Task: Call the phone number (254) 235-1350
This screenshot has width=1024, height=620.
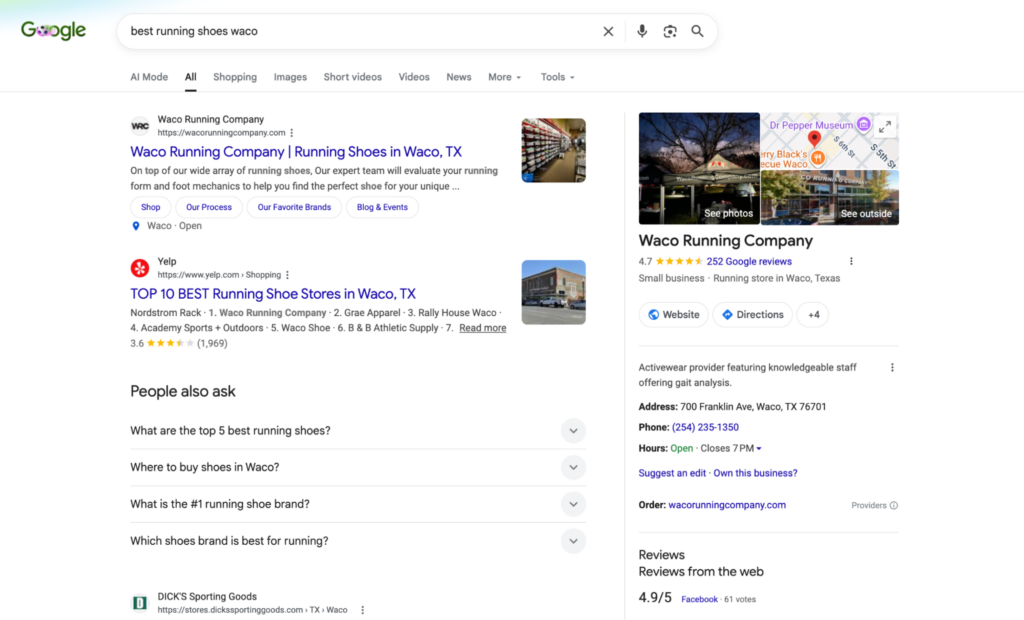Action: [x=705, y=427]
